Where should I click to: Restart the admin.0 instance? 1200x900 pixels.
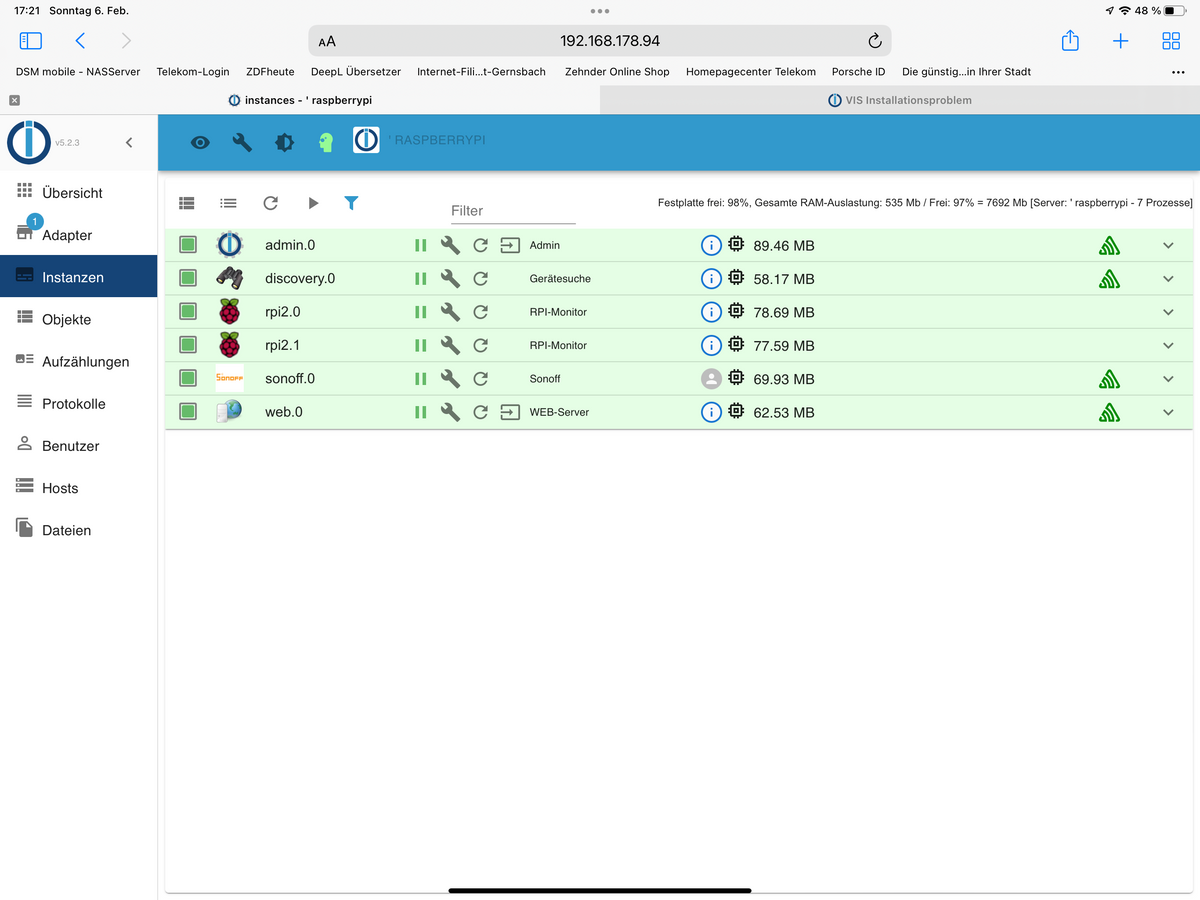coord(480,245)
